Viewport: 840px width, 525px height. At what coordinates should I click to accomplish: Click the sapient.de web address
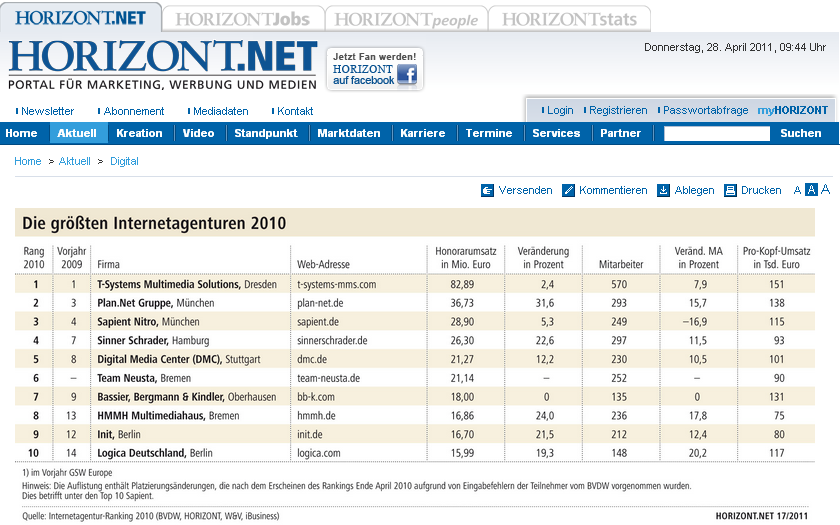318,322
